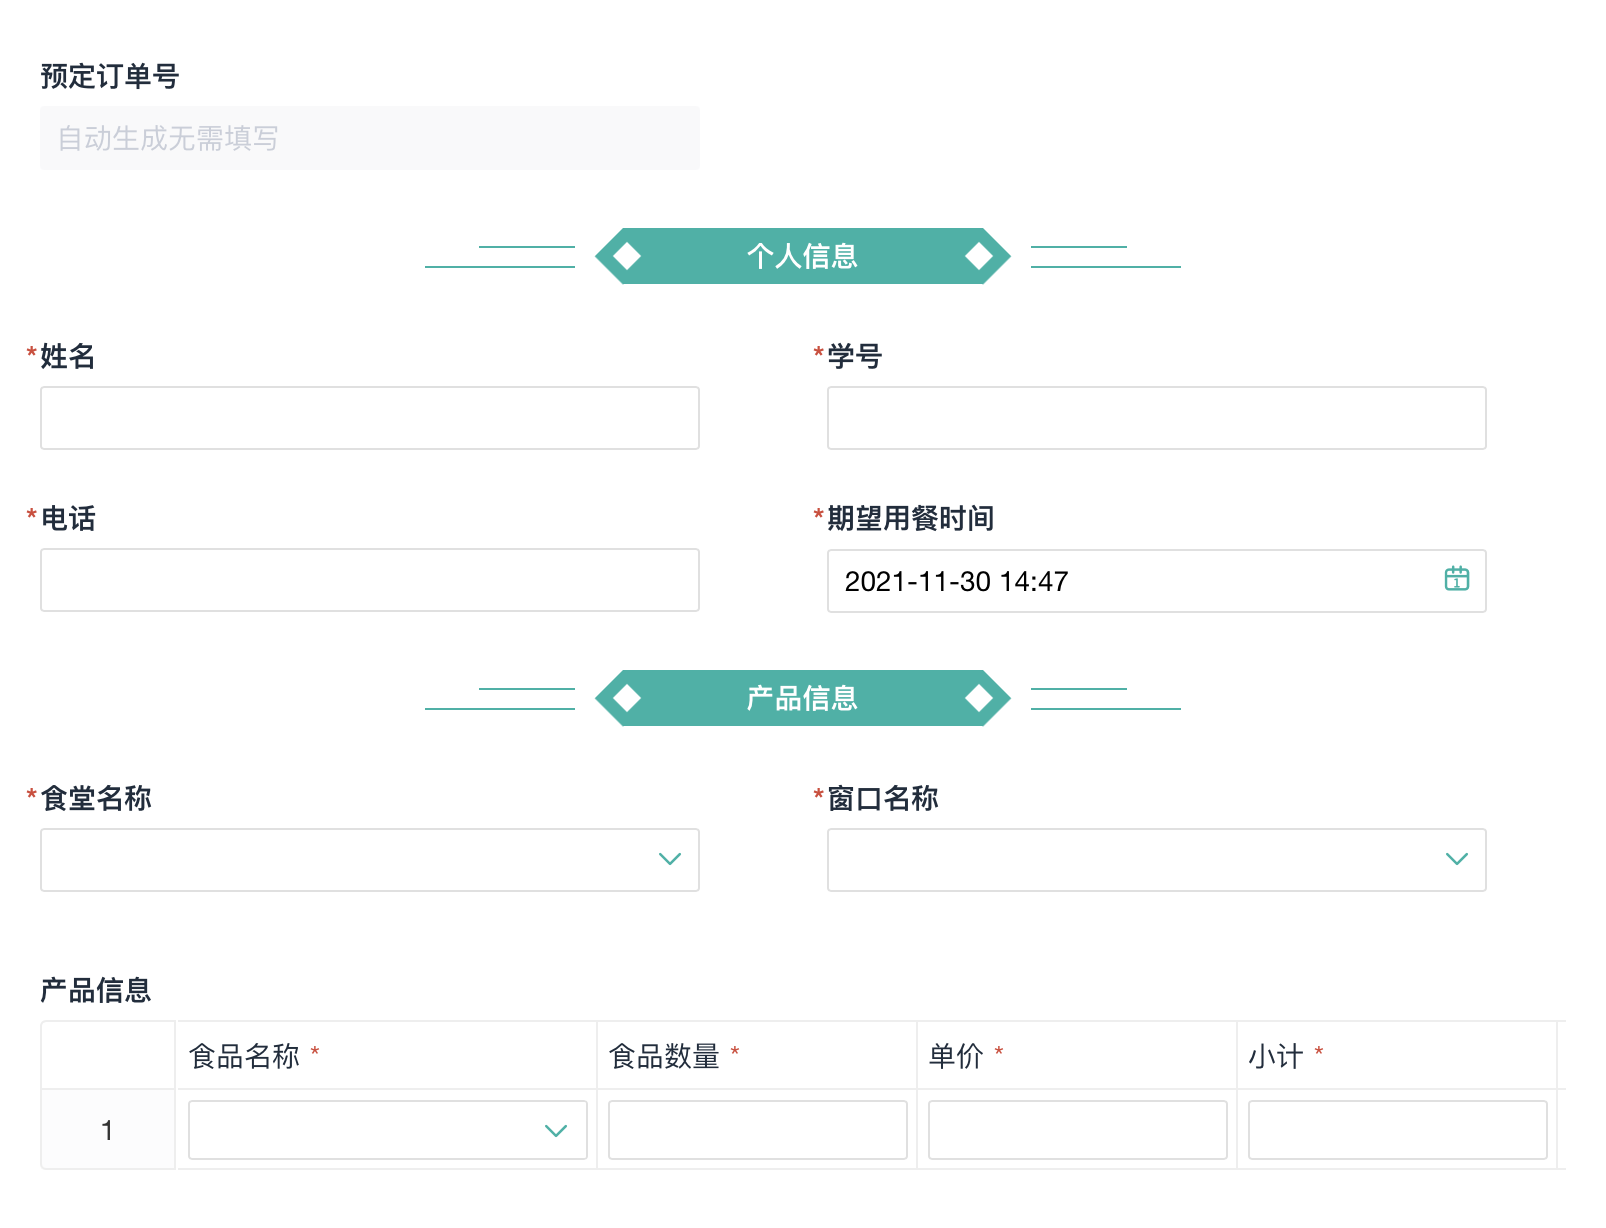The image size is (1606, 1228).
Task: Click the right diamond in 产品信息 banner
Action: [x=978, y=698]
